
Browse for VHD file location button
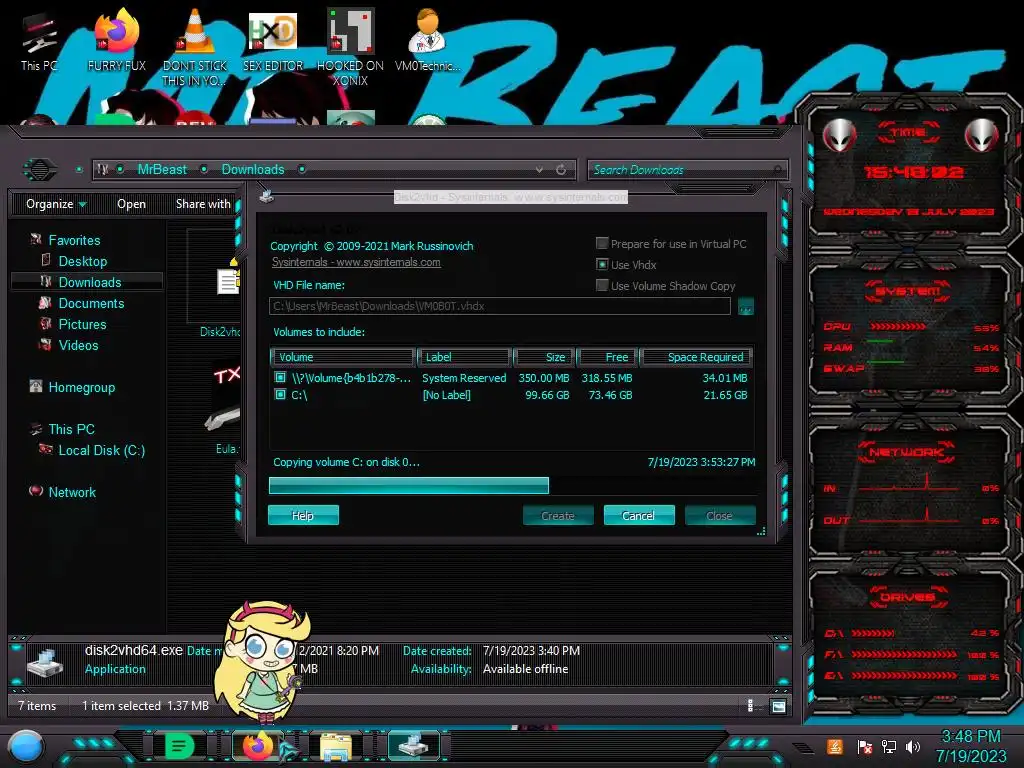[x=745, y=306]
